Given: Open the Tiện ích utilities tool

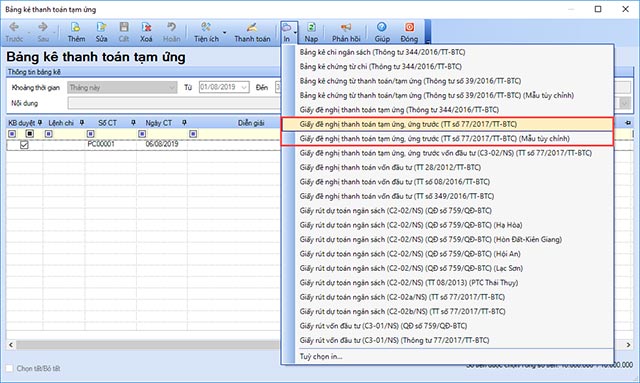Looking at the screenshot, I should point(206,32).
